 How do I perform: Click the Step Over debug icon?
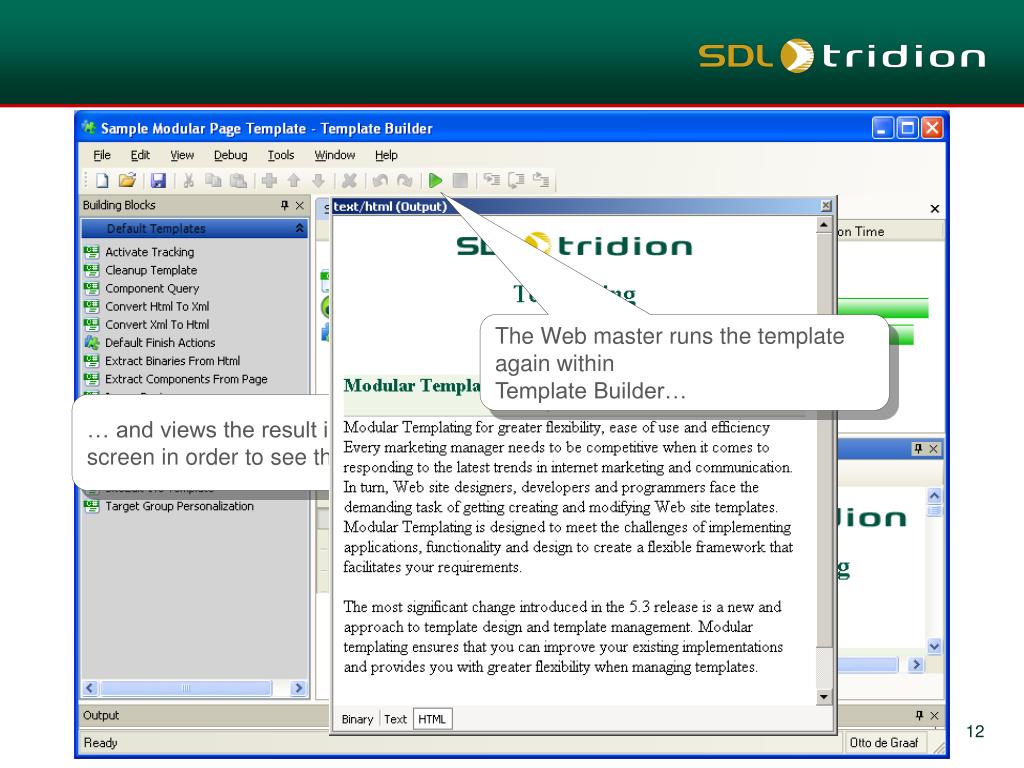pyautogui.click(x=516, y=180)
